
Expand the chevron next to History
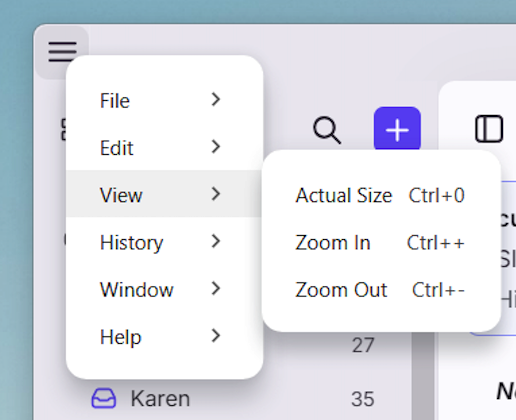click(x=216, y=241)
